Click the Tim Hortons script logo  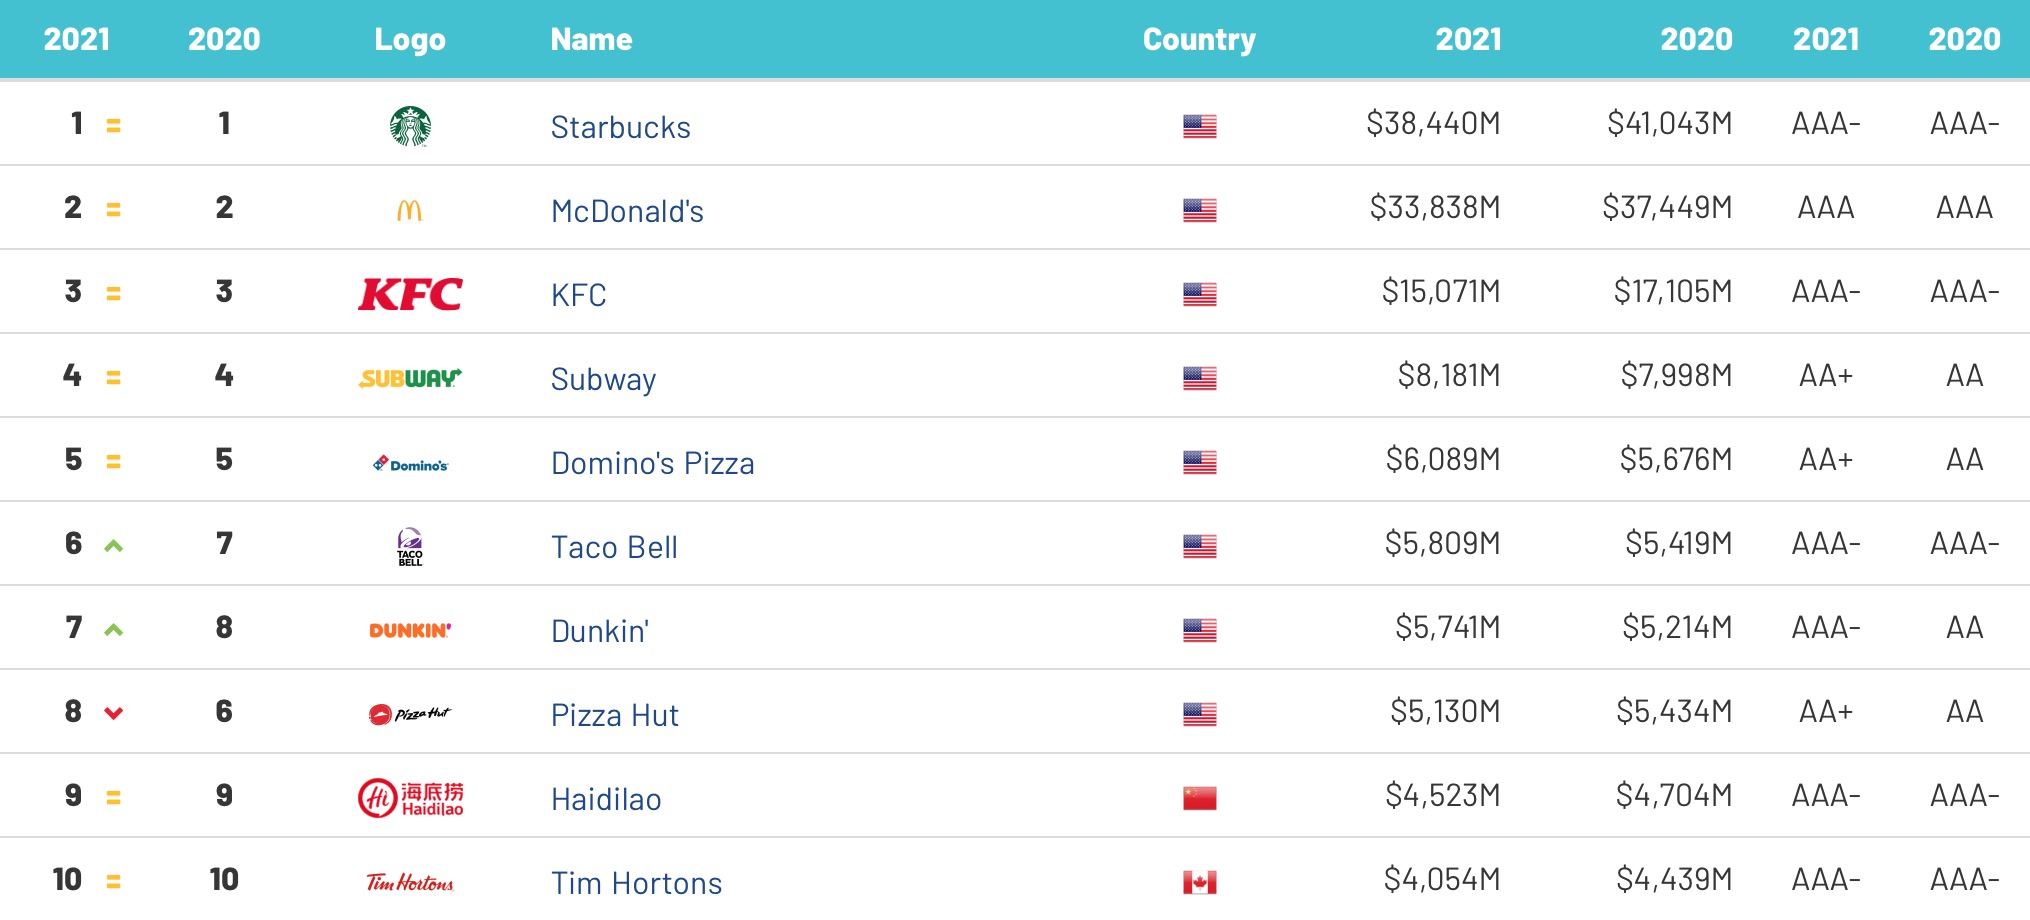(410, 882)
